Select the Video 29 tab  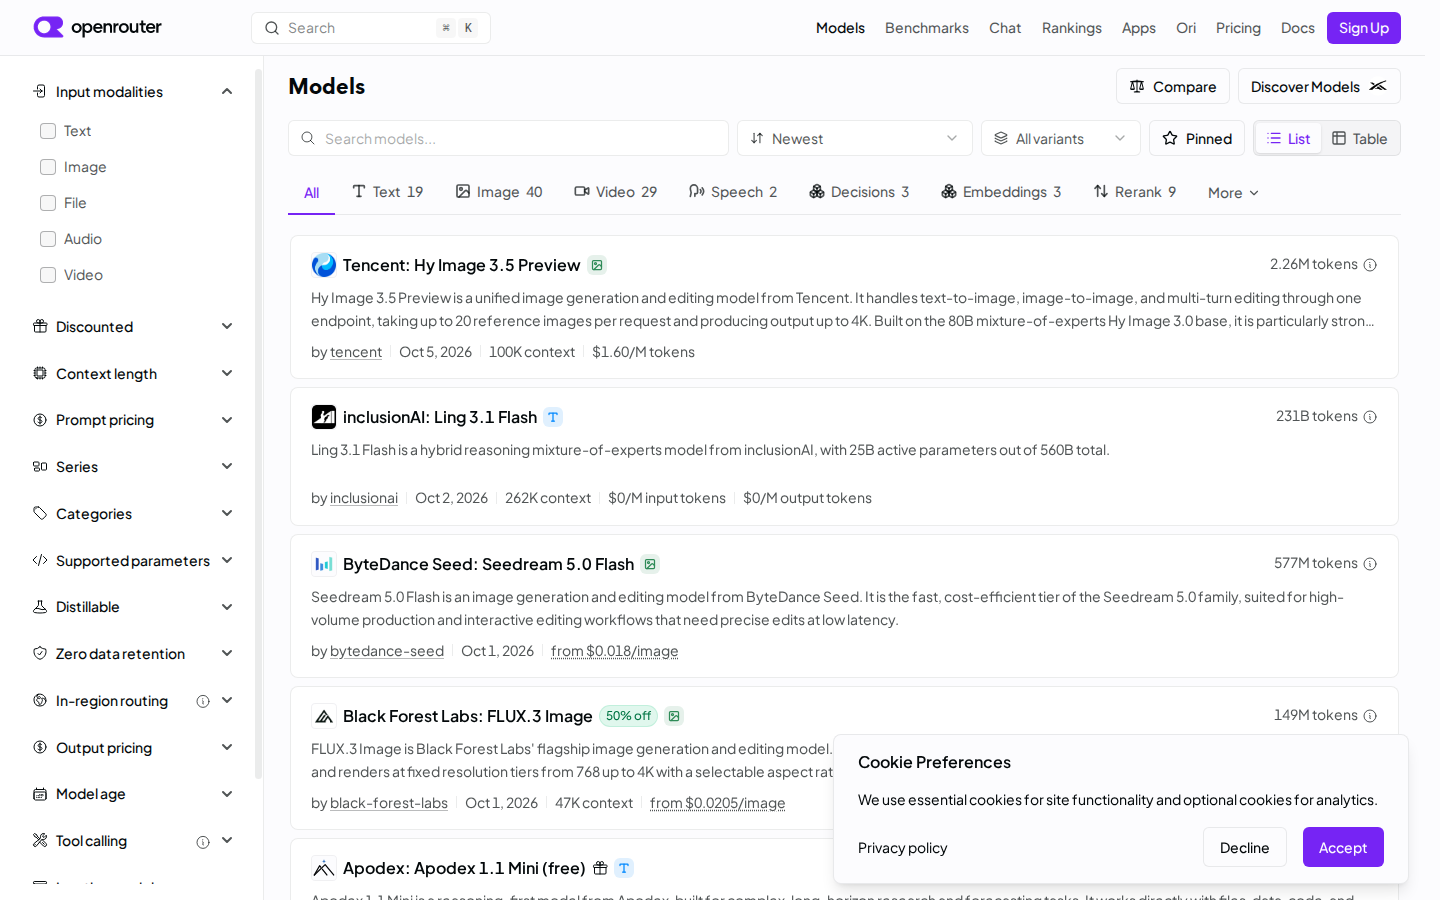[x=616, y=192]
